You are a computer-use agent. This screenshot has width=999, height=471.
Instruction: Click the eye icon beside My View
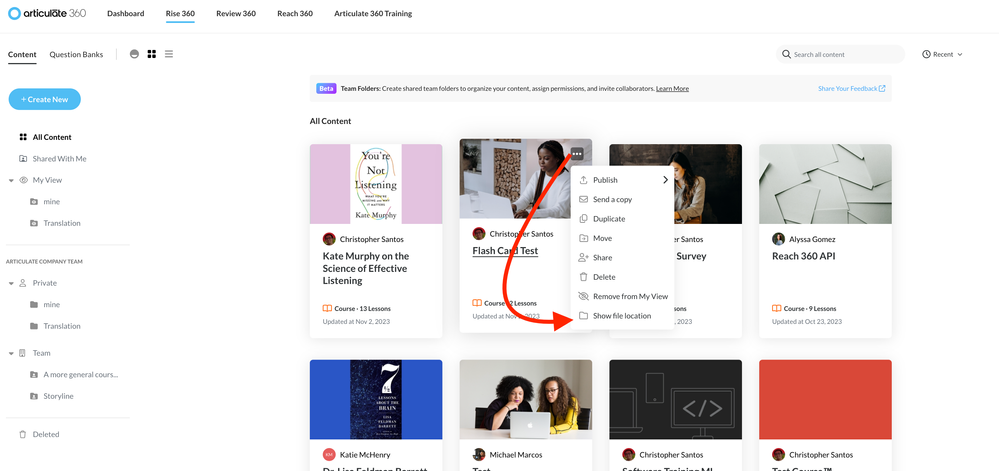(x=24, y=180)
